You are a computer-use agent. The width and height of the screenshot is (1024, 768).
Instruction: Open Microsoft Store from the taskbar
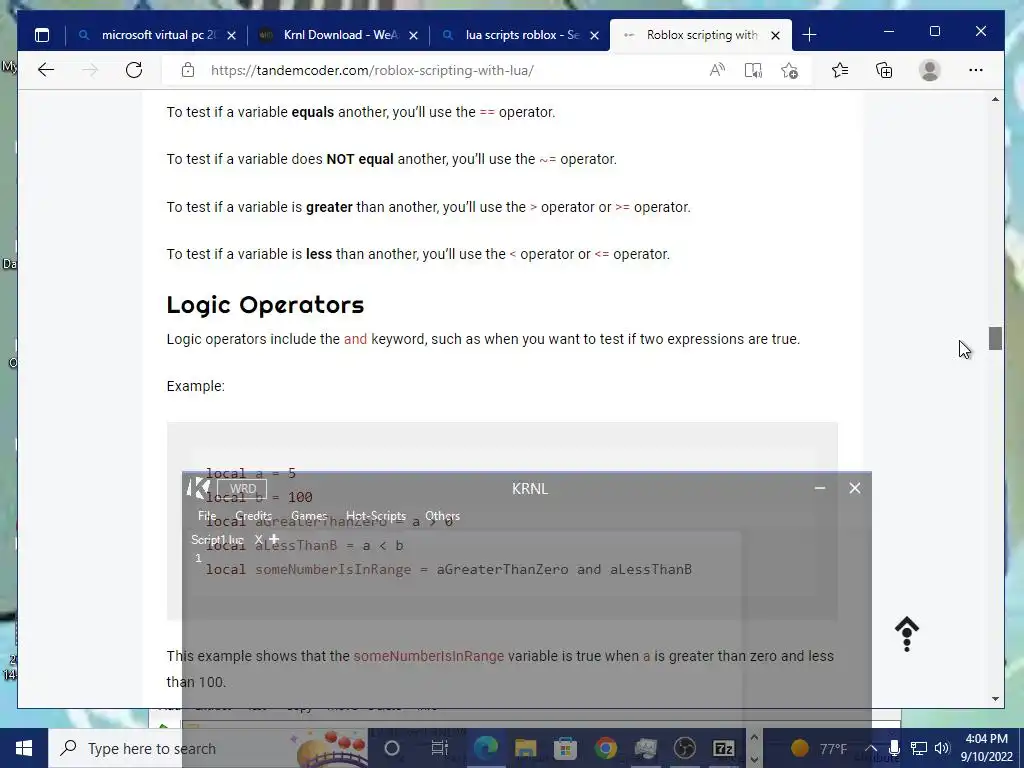click(566, 748)
